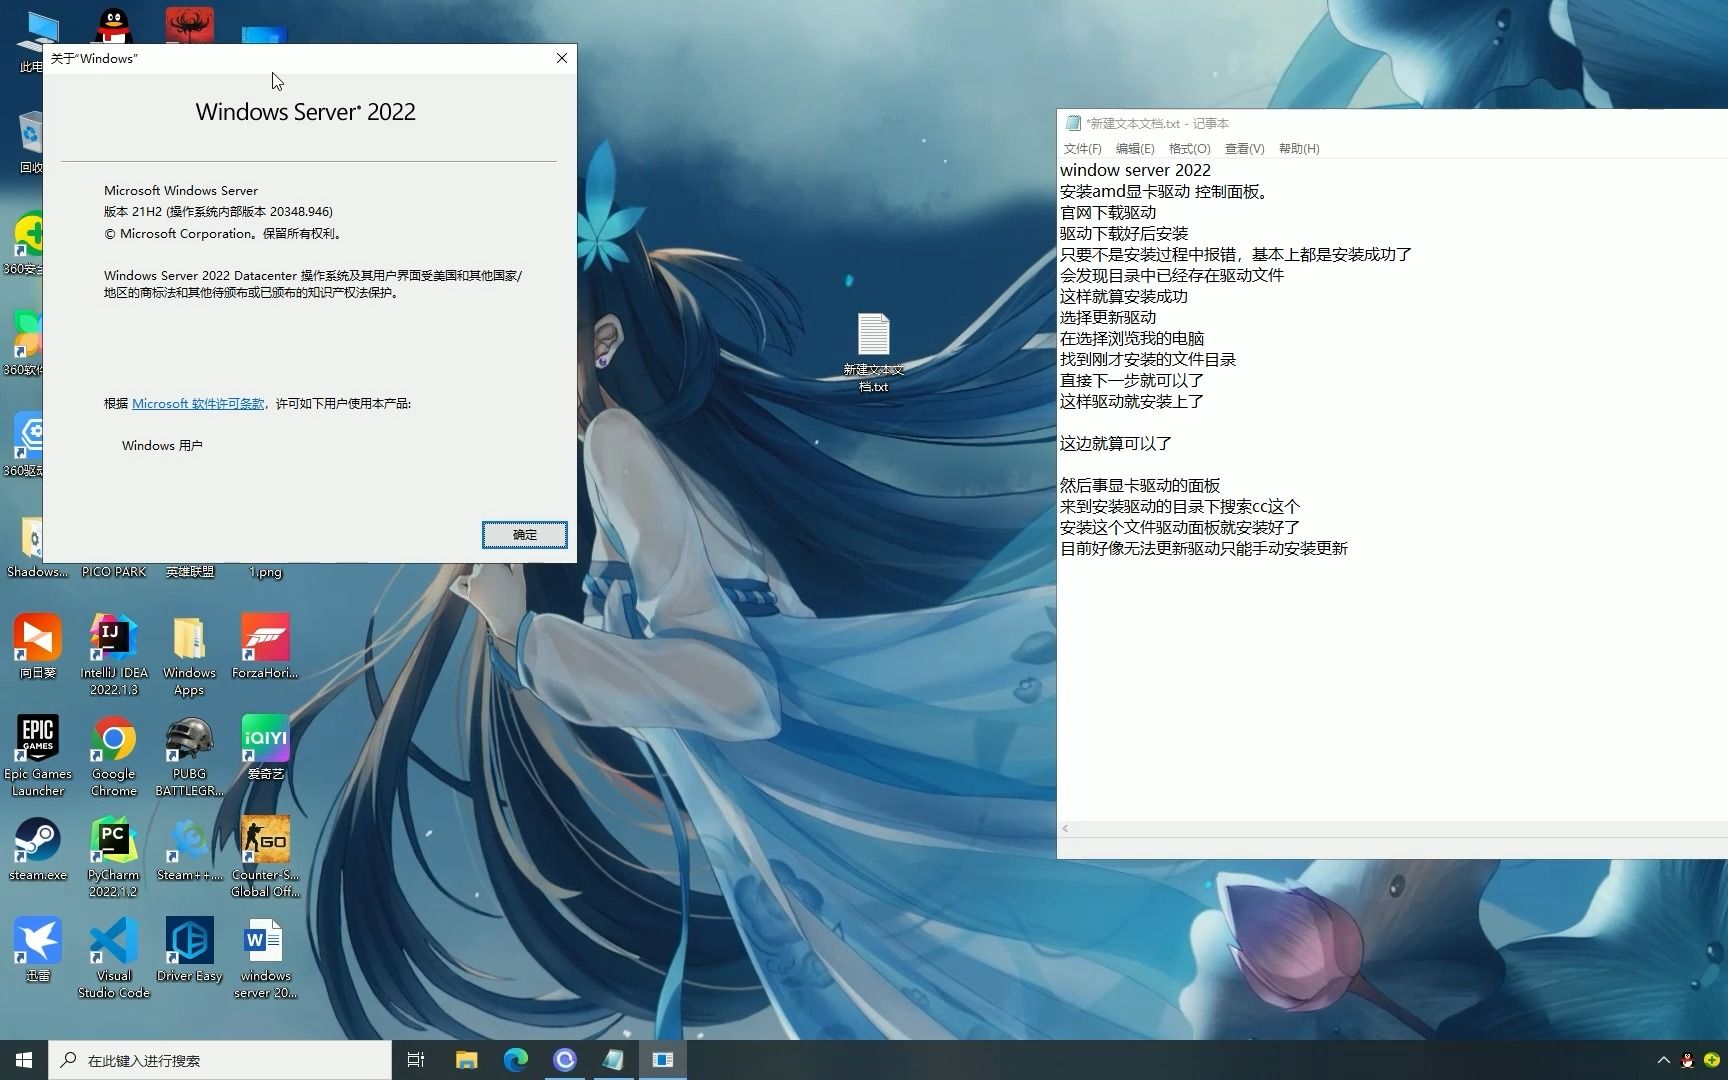Launch Microsoft Edge from the taskbar
This screenshot has width=1728, height=1080.
pyautogui.click(x=516, y=1060)
